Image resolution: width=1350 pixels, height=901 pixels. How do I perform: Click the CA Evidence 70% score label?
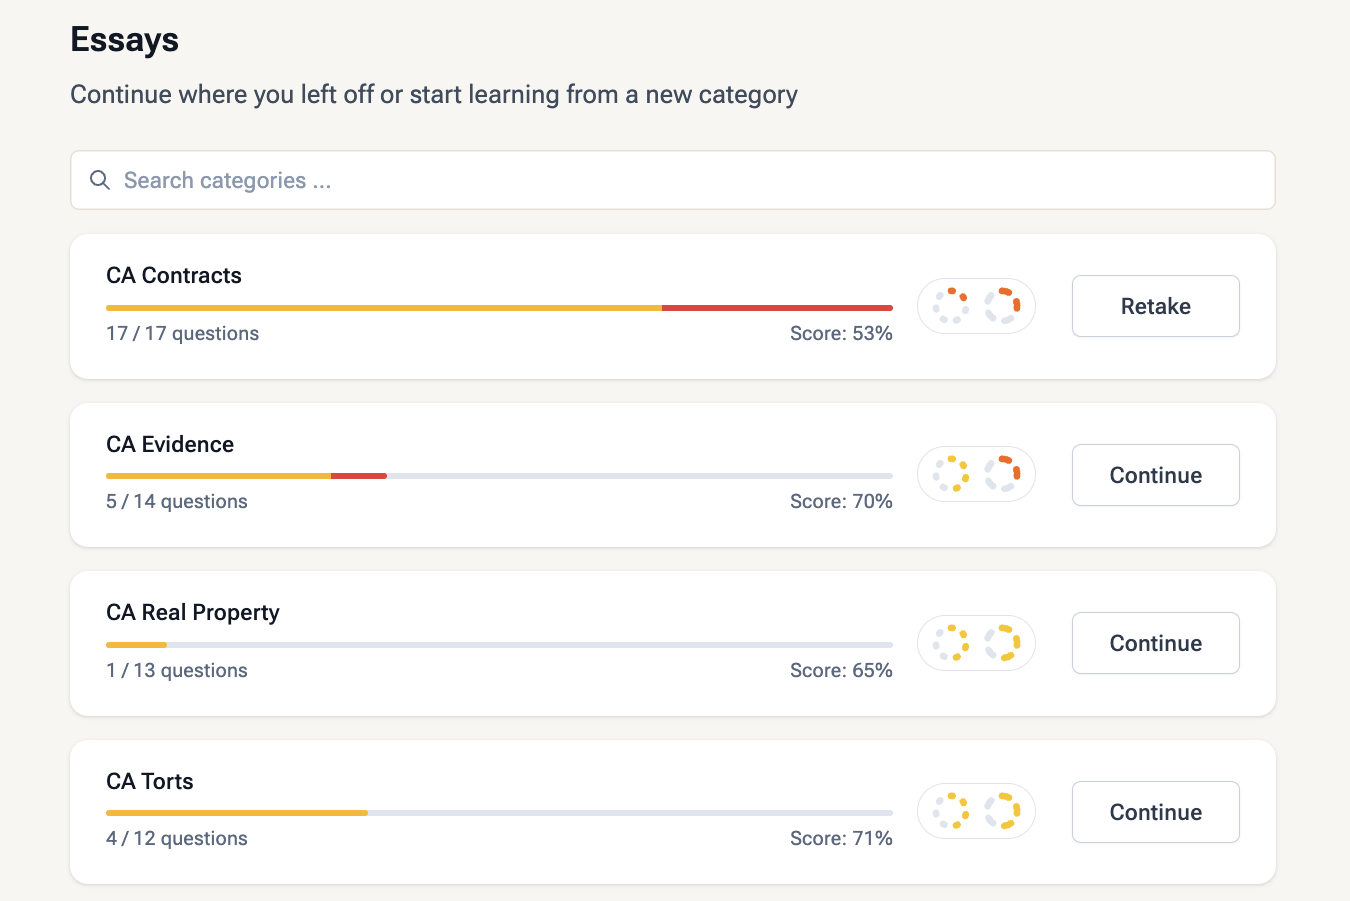click(841, 502)
